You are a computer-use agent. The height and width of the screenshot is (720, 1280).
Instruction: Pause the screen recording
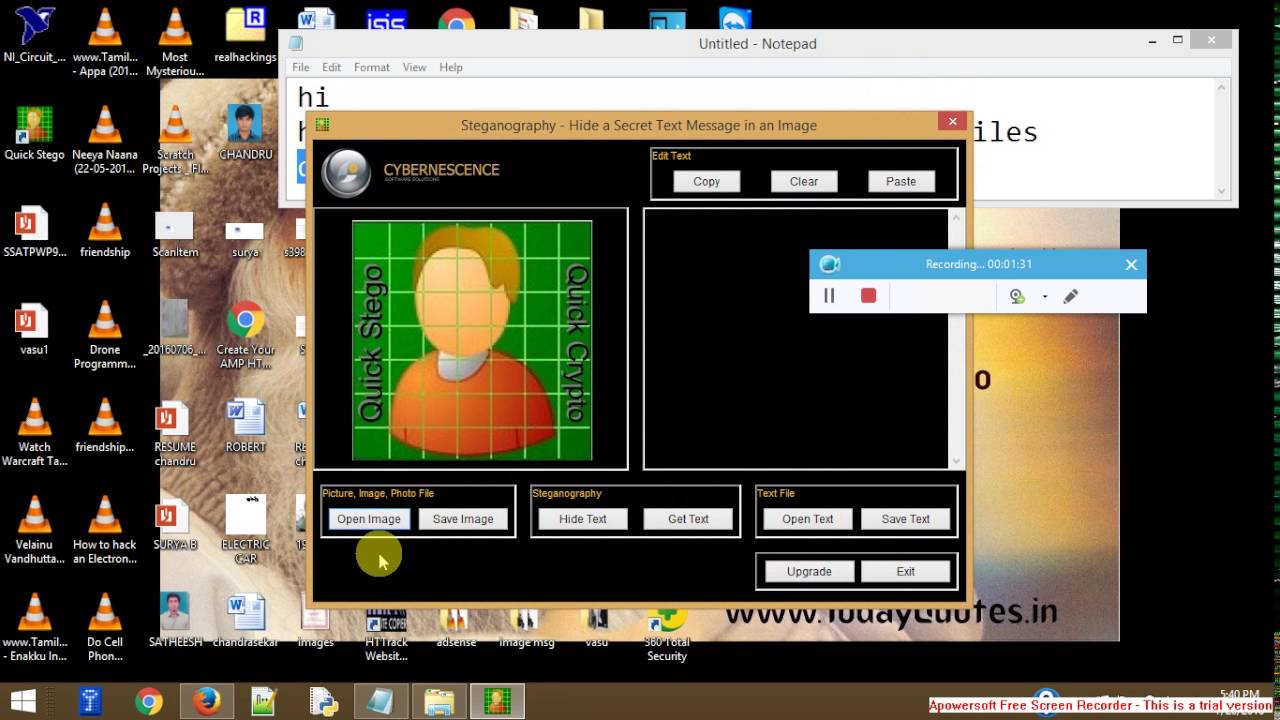pos(829,295)
